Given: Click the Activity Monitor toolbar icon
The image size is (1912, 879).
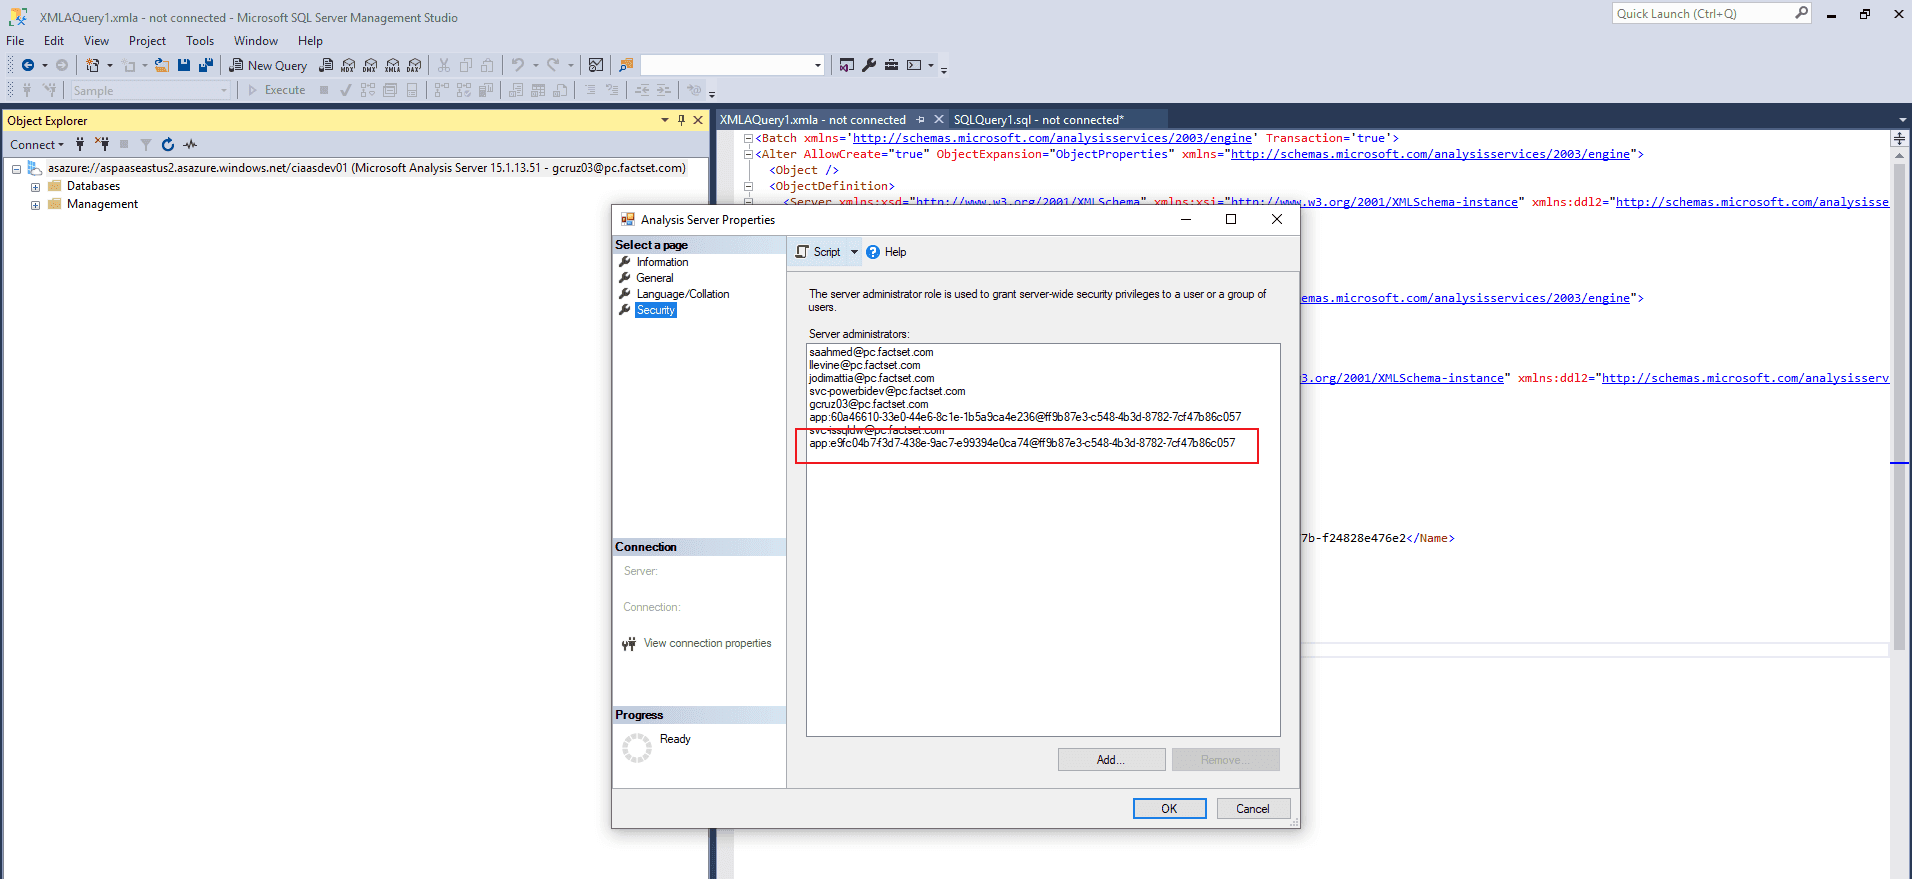Looking at the screenshot, I should 596,65.
